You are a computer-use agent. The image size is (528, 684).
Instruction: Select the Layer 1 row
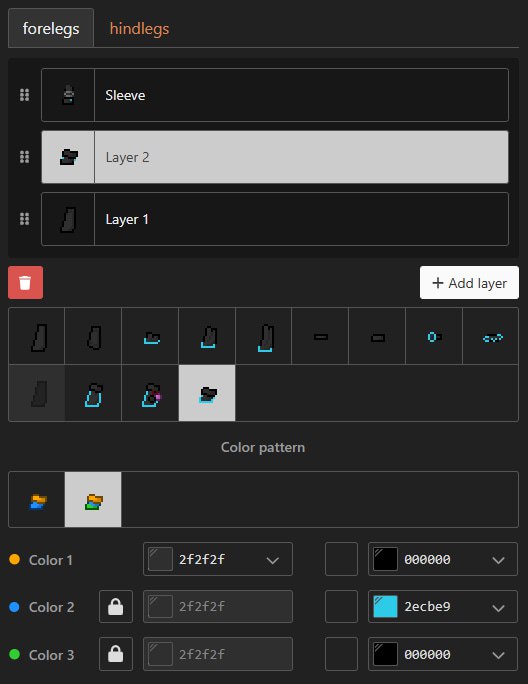[275, 219]
